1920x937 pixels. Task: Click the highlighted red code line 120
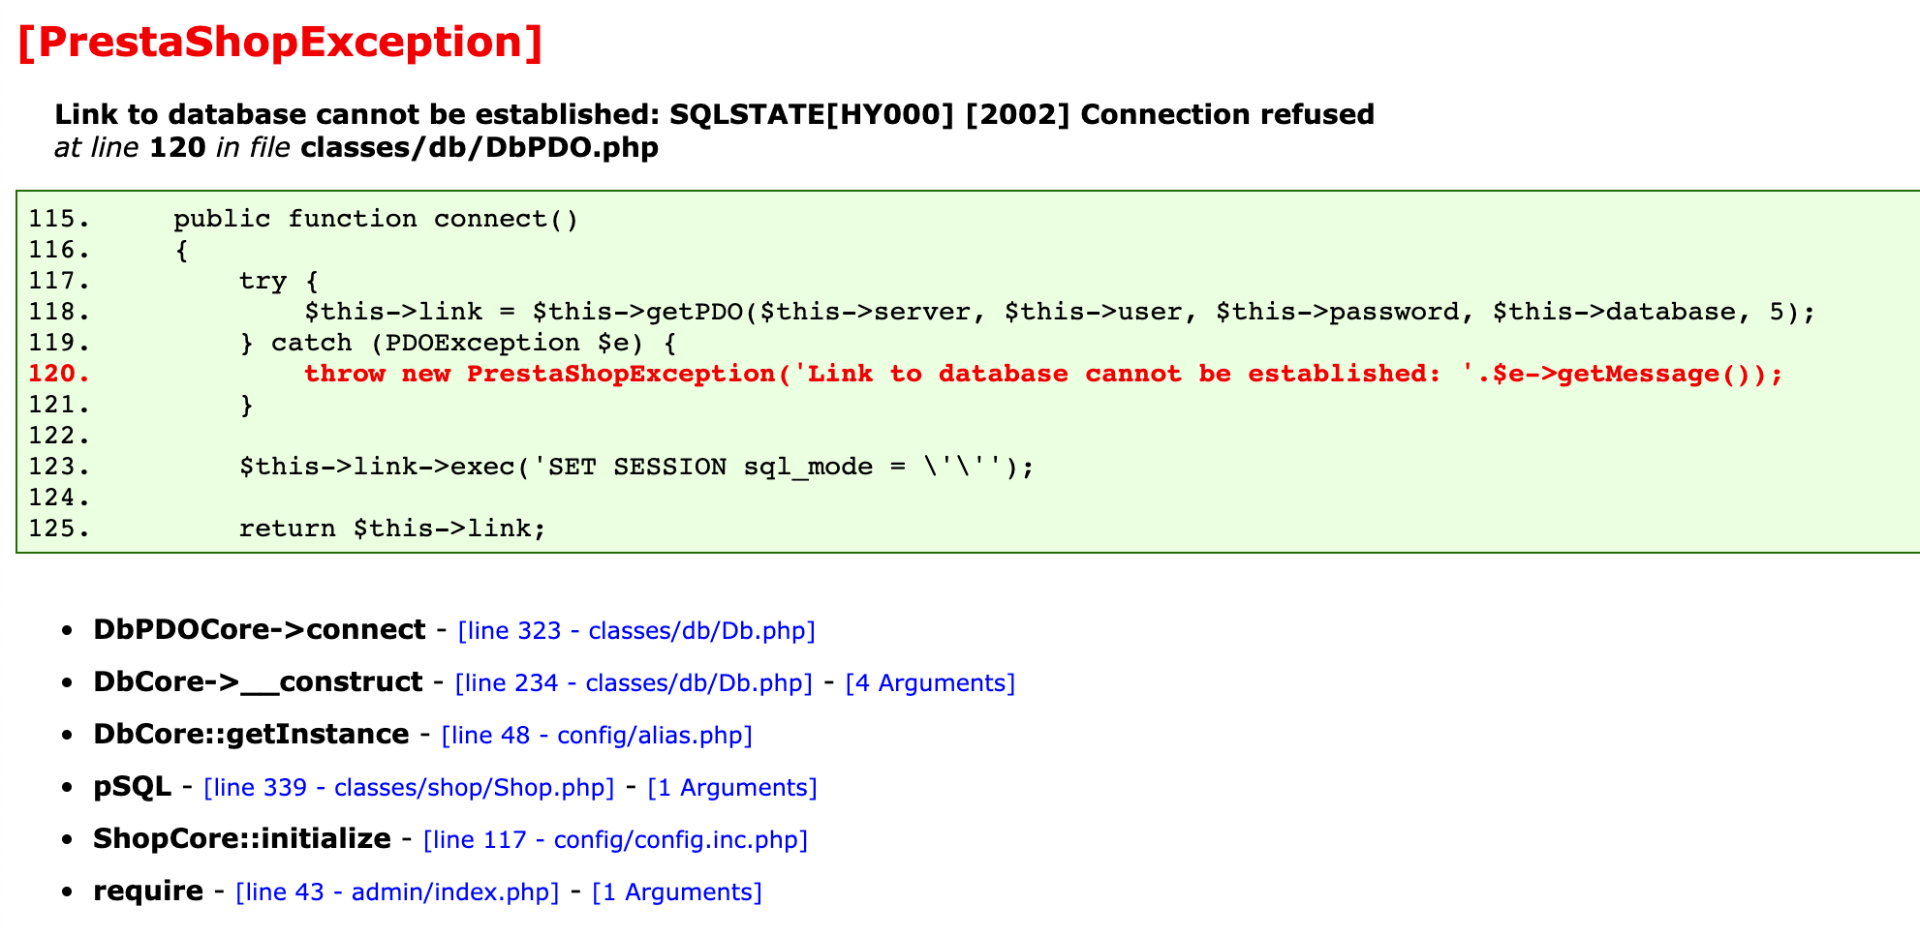pyautogui.click(x=905, y=374)
